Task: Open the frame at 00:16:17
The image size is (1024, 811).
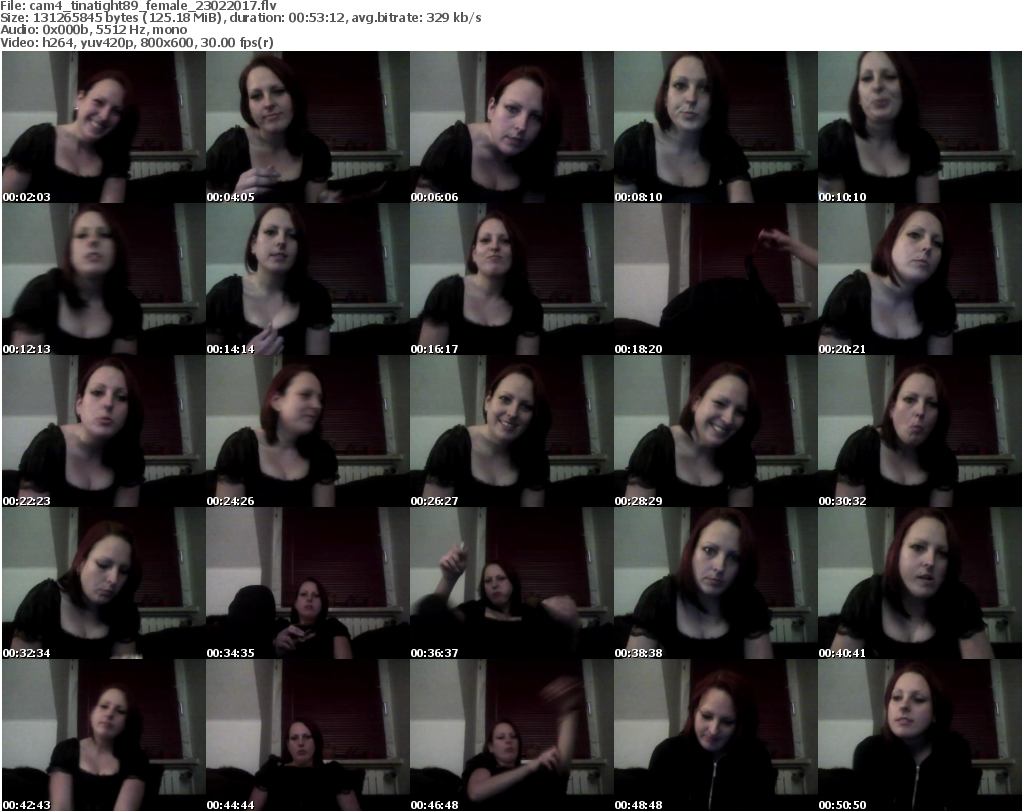Action: (511, 279)
